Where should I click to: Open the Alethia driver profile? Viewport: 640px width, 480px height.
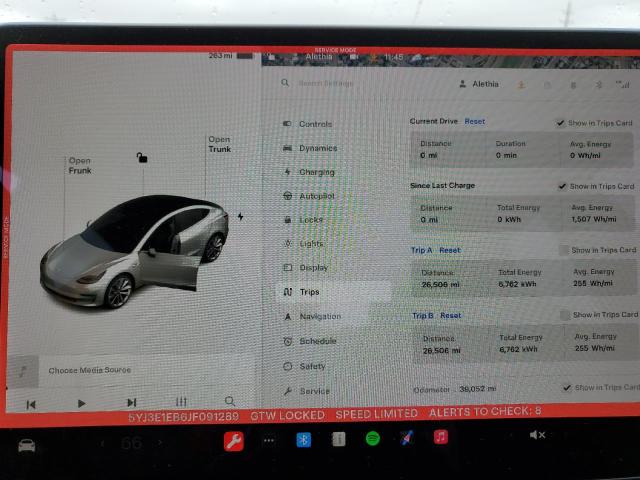pyautogui.click(x=479, y=84)
